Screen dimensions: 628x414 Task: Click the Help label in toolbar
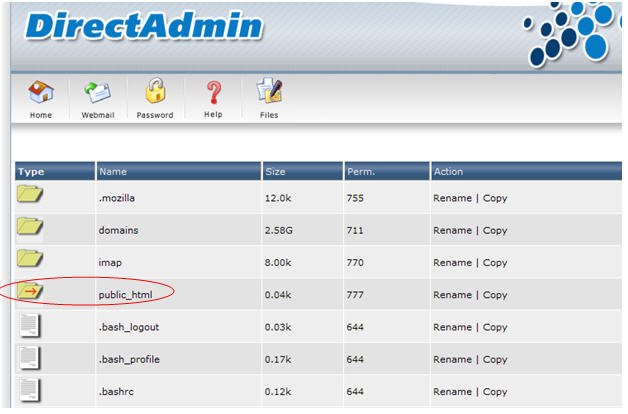pos(213,115)
